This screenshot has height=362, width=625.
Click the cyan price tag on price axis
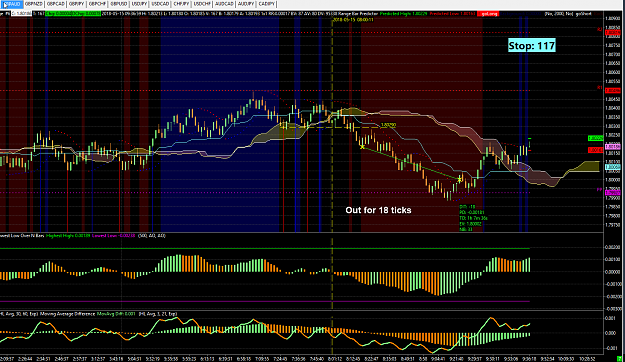point(612,167)
